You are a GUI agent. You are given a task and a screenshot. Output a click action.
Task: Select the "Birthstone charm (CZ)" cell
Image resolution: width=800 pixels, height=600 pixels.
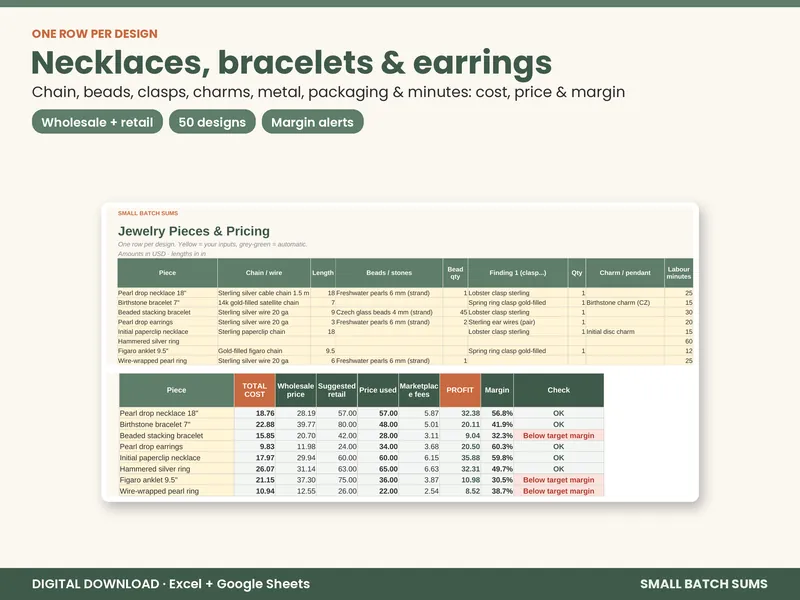pyautogui.click(x=625, y=303)
